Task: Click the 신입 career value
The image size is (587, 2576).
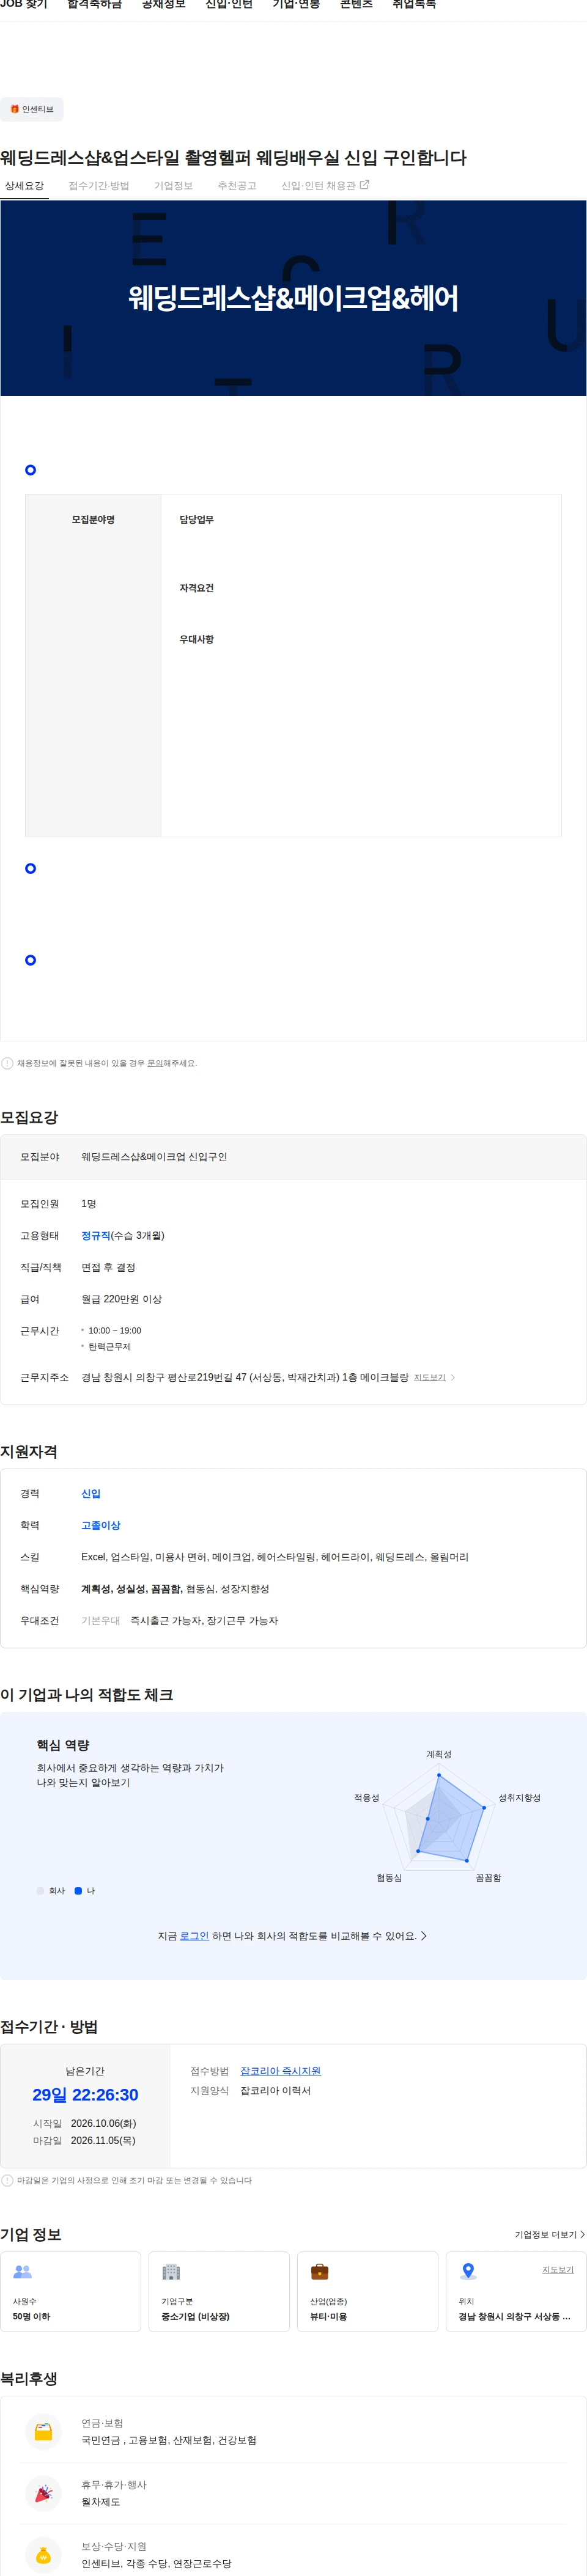Action: [x=91, y=1494]
